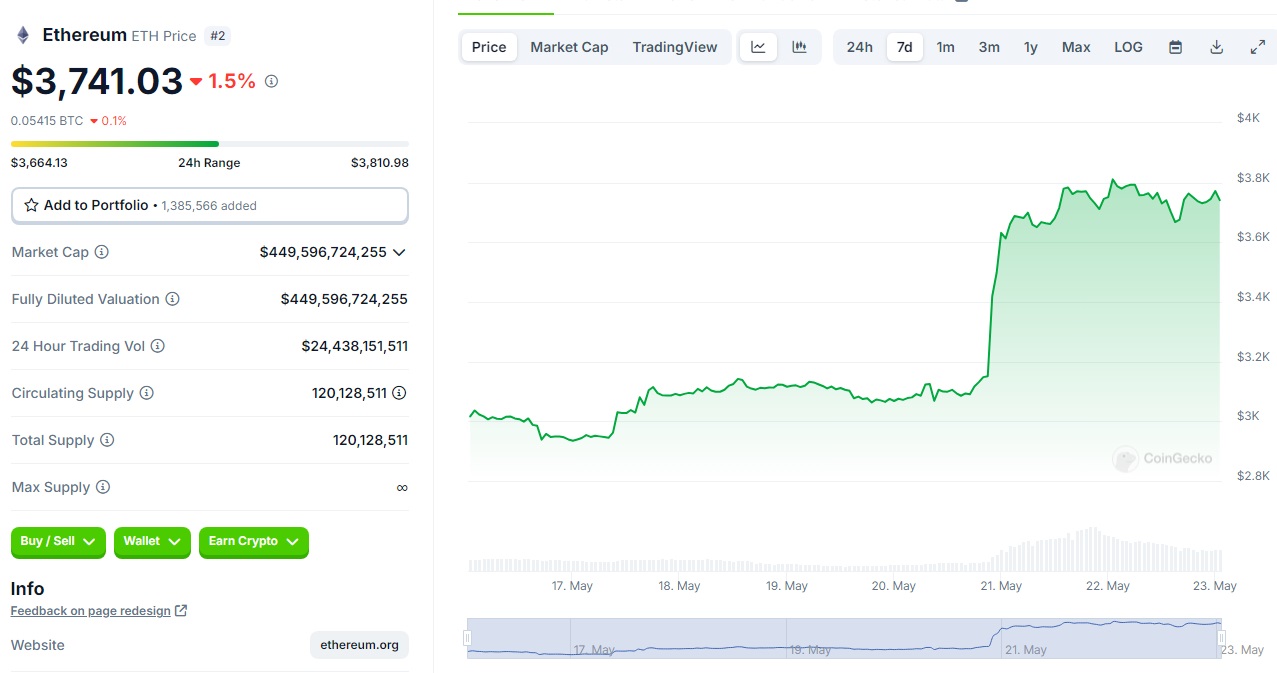
Task: Click the 1,385,566 added text
Action: pos(209,206)
